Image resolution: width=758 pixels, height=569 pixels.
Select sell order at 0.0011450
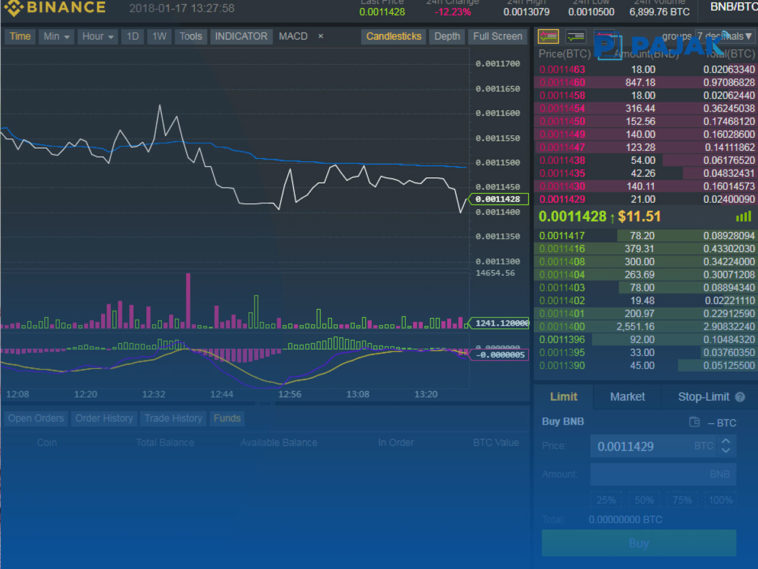coord(646,121)
